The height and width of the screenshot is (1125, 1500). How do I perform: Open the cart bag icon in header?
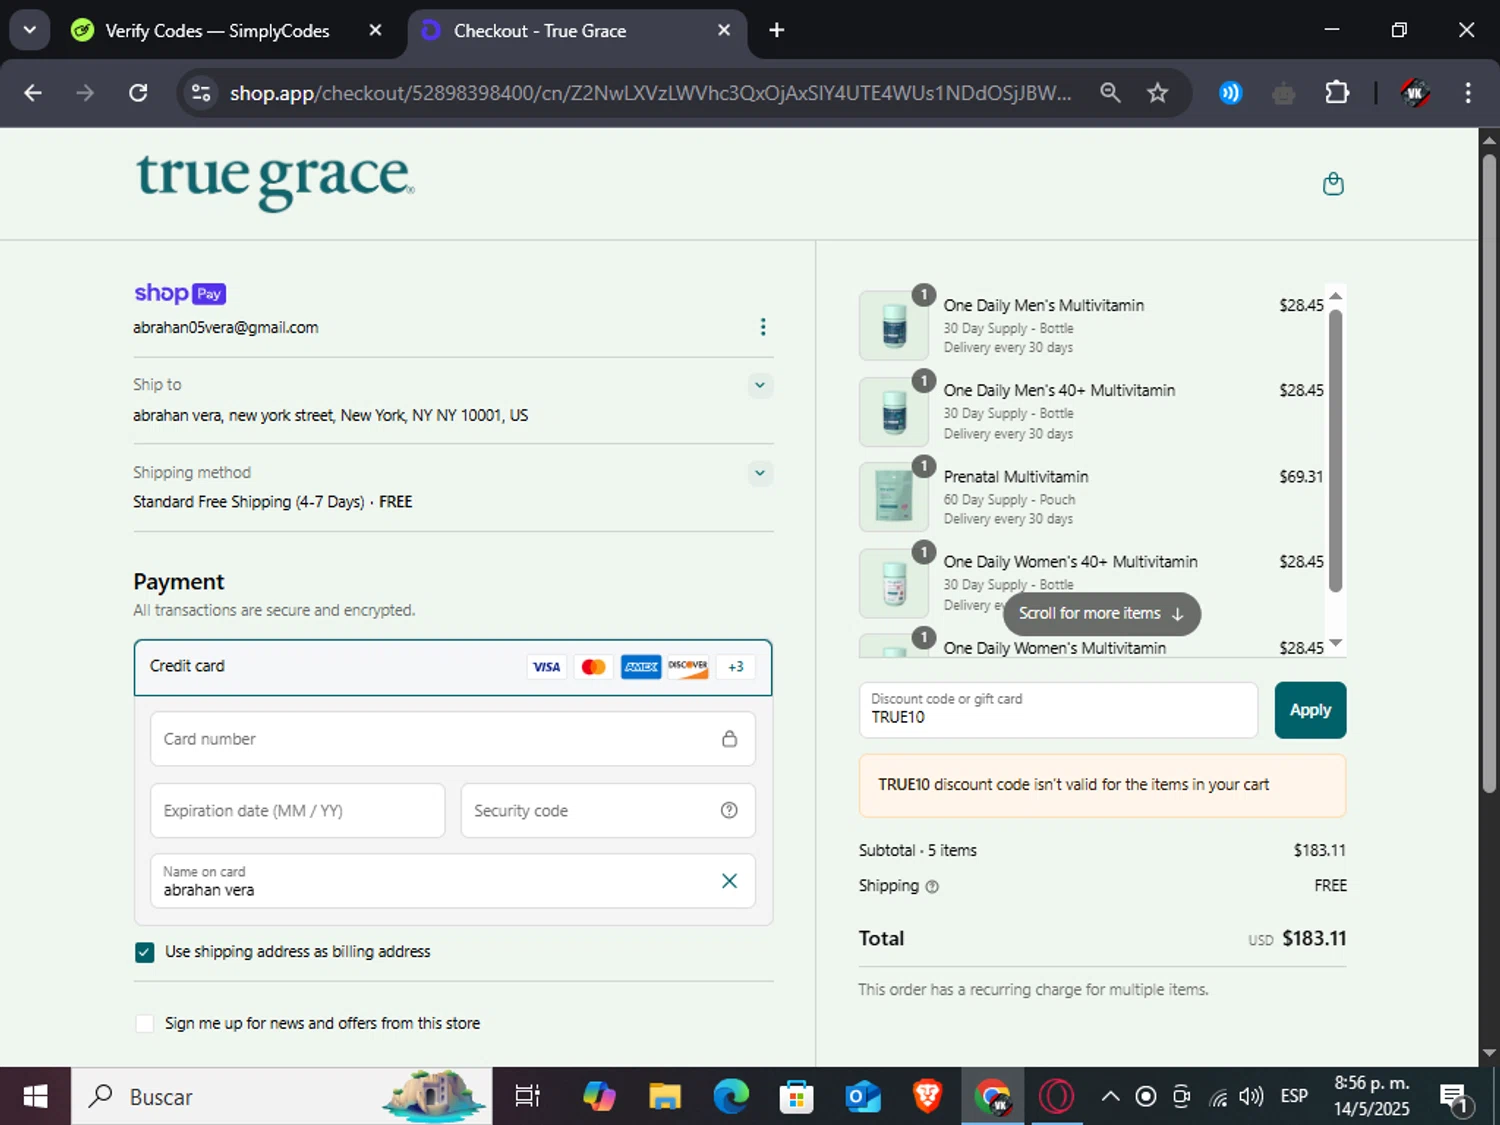(1333, 184)
